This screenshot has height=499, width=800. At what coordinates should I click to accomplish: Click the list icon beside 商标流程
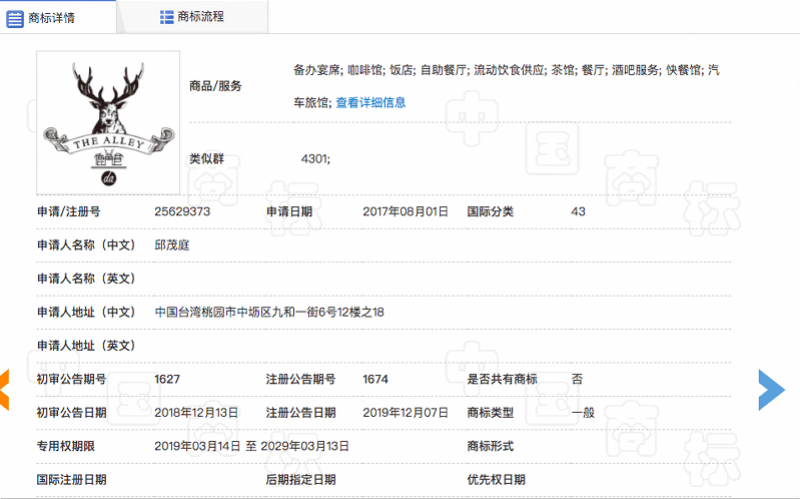[166, 17]
